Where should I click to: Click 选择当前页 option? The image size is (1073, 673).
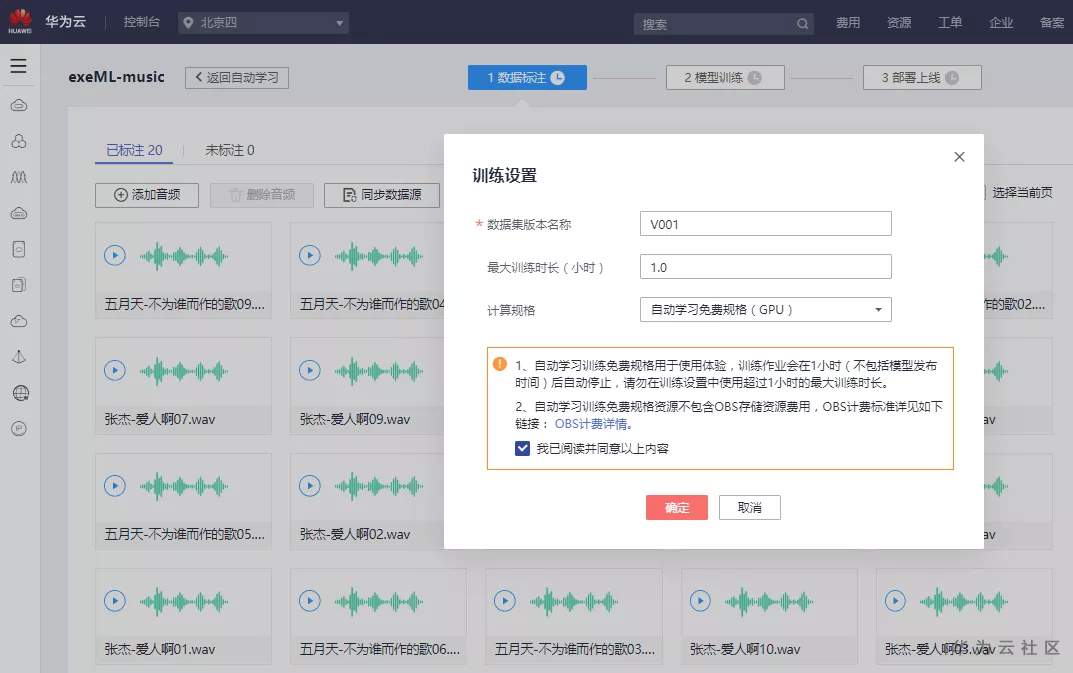pos(1022,192)
